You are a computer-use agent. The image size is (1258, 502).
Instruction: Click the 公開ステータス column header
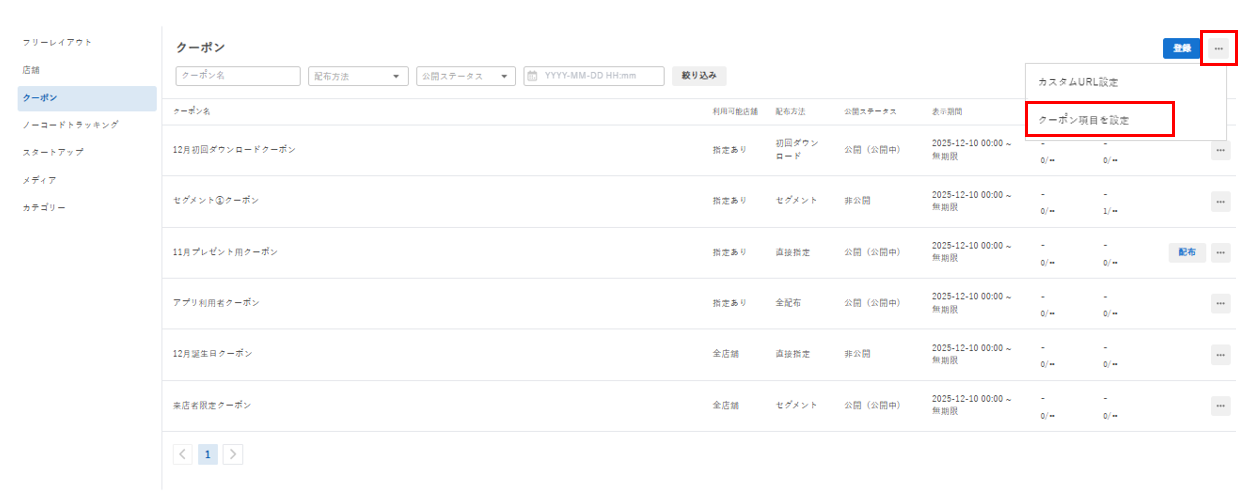click(870, 111)
